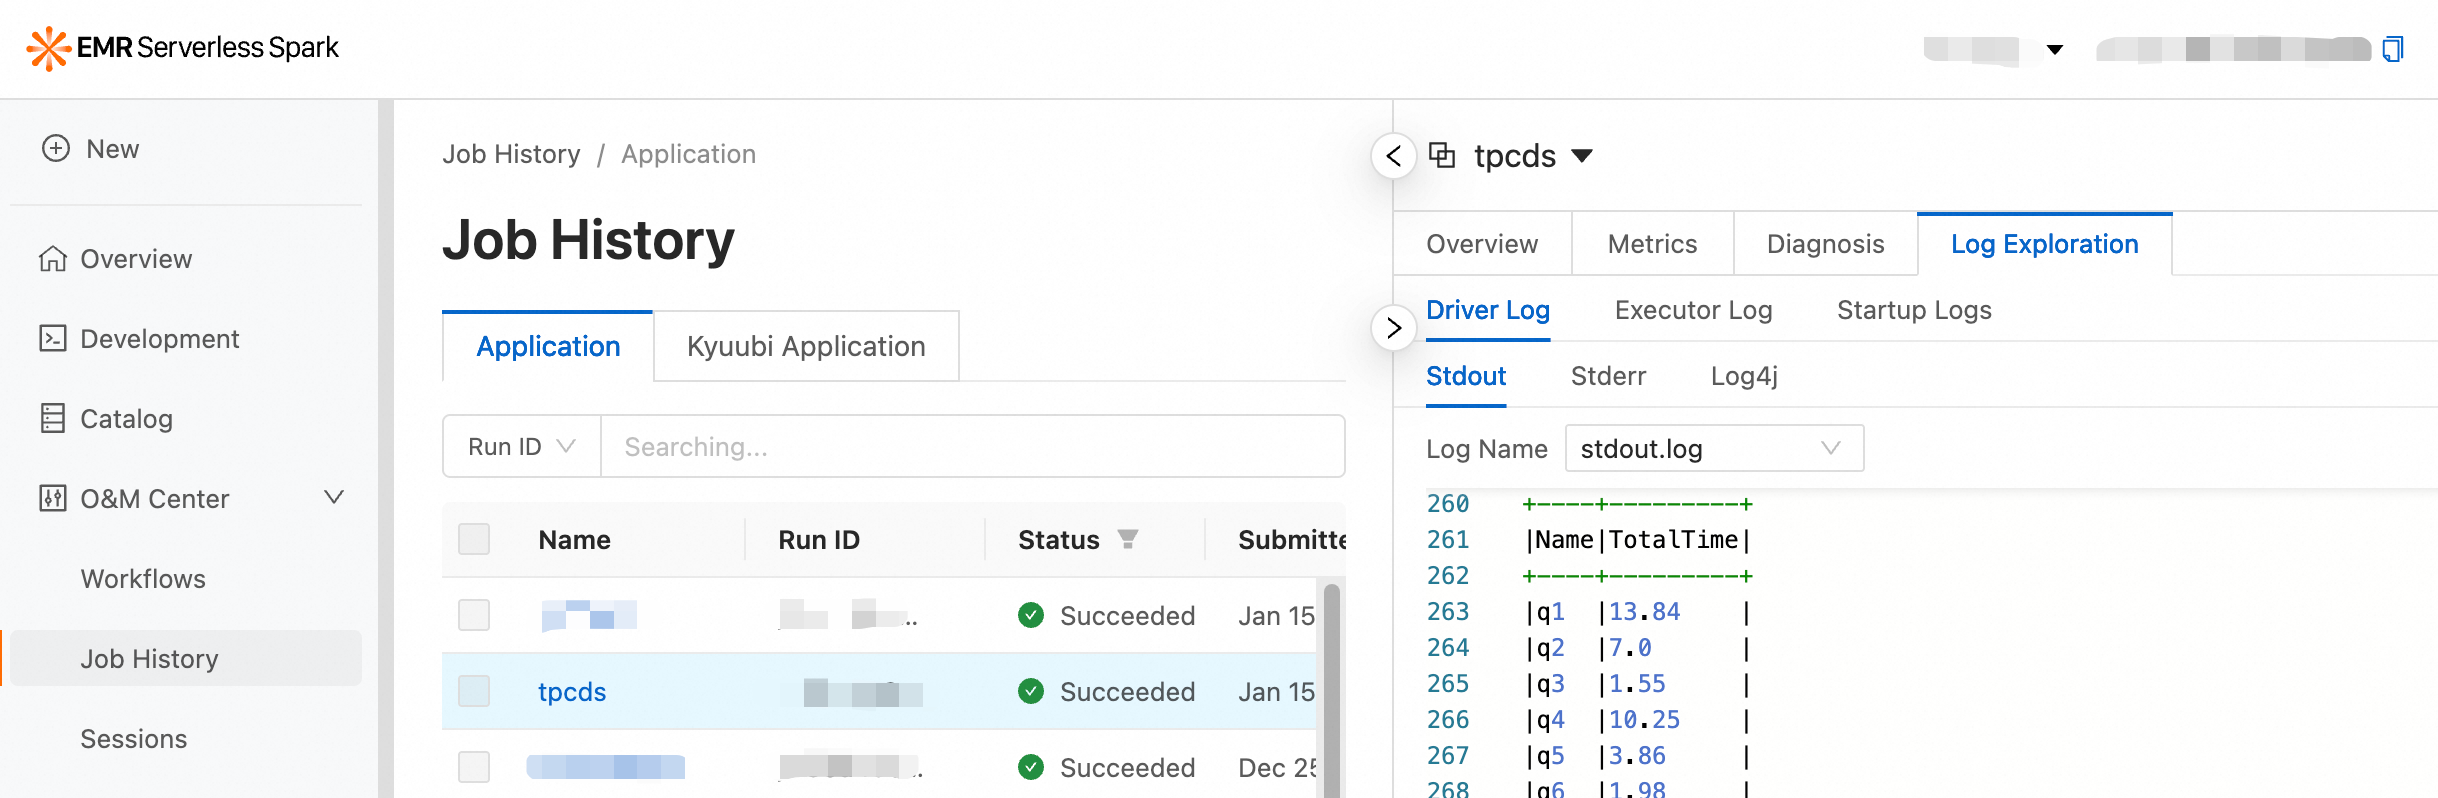2438x798 pixels.
Task: Open the Diagnosis tab
Action: coord(1825,244)
